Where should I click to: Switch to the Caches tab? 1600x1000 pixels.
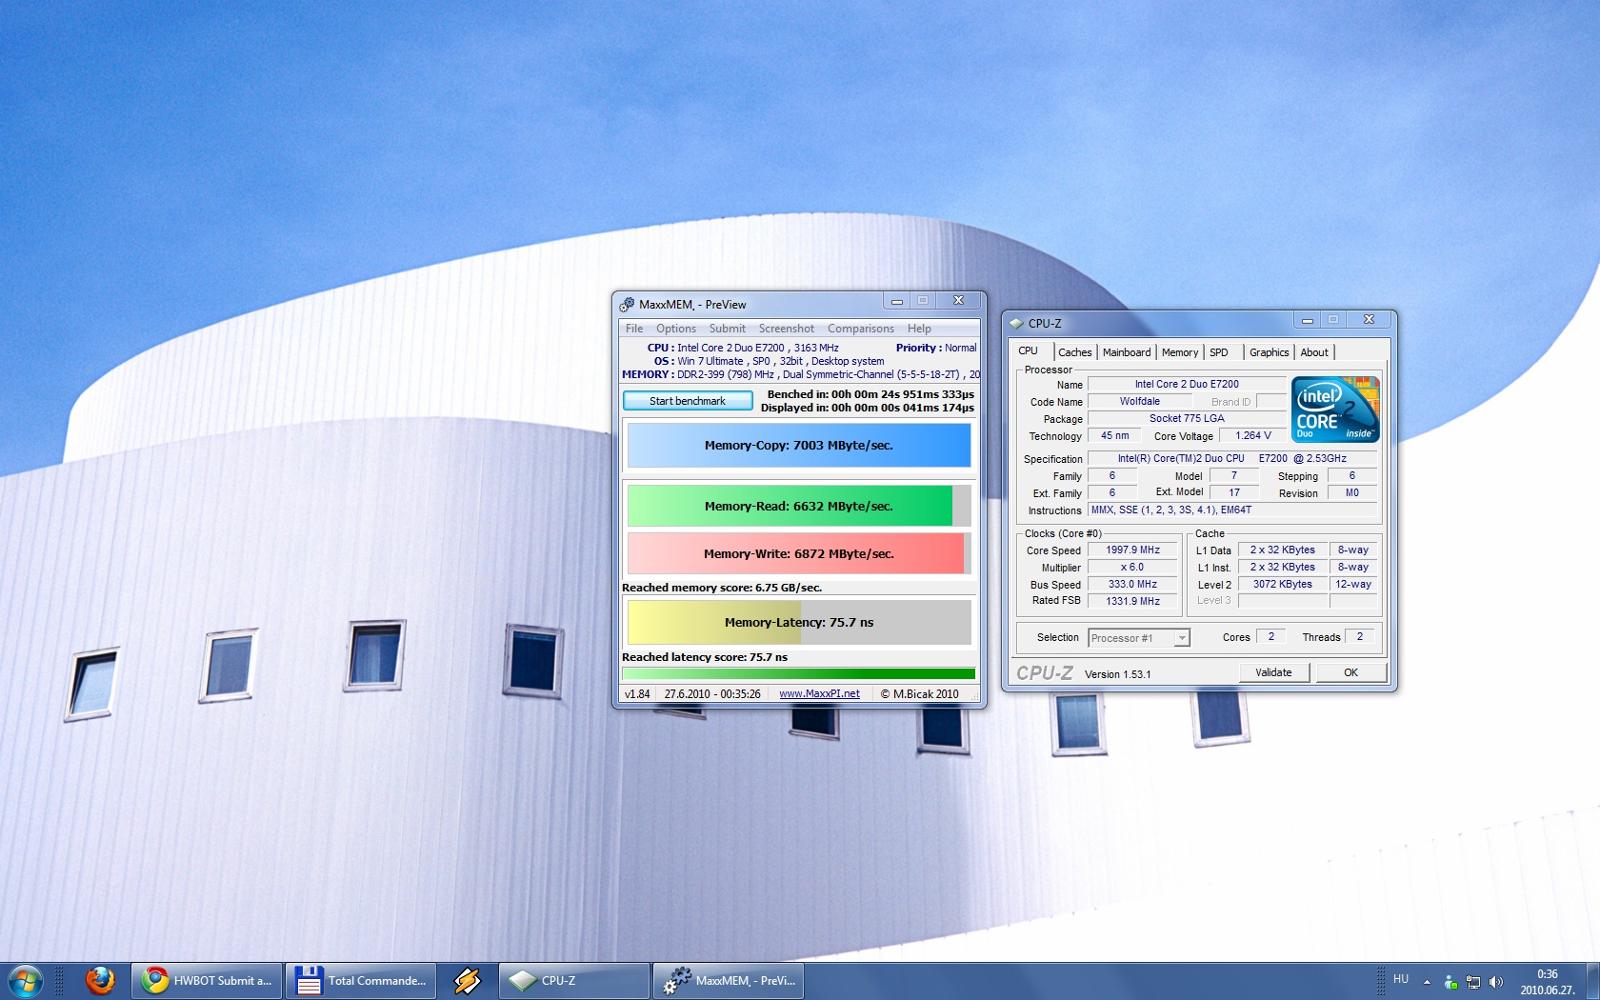click(1075, 352)
